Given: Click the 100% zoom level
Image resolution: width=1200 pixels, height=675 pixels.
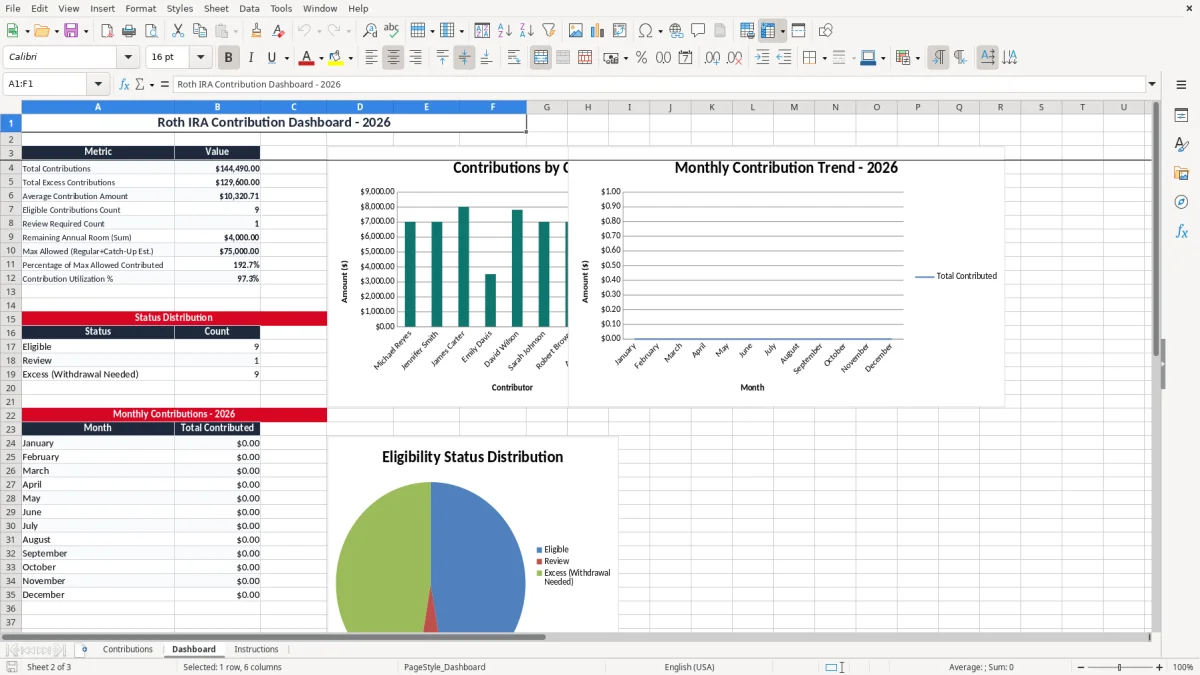Looking at the screenshot, I should tap(1183, 667).
